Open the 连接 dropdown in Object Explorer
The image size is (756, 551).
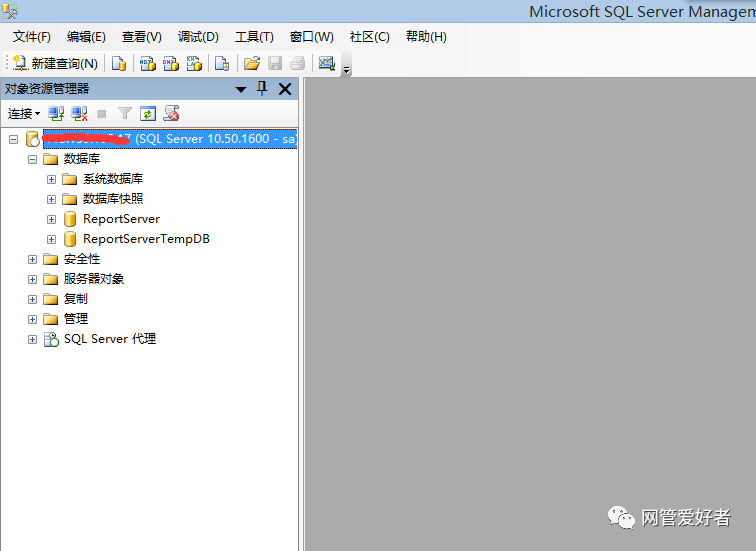(x=24, y=114)
